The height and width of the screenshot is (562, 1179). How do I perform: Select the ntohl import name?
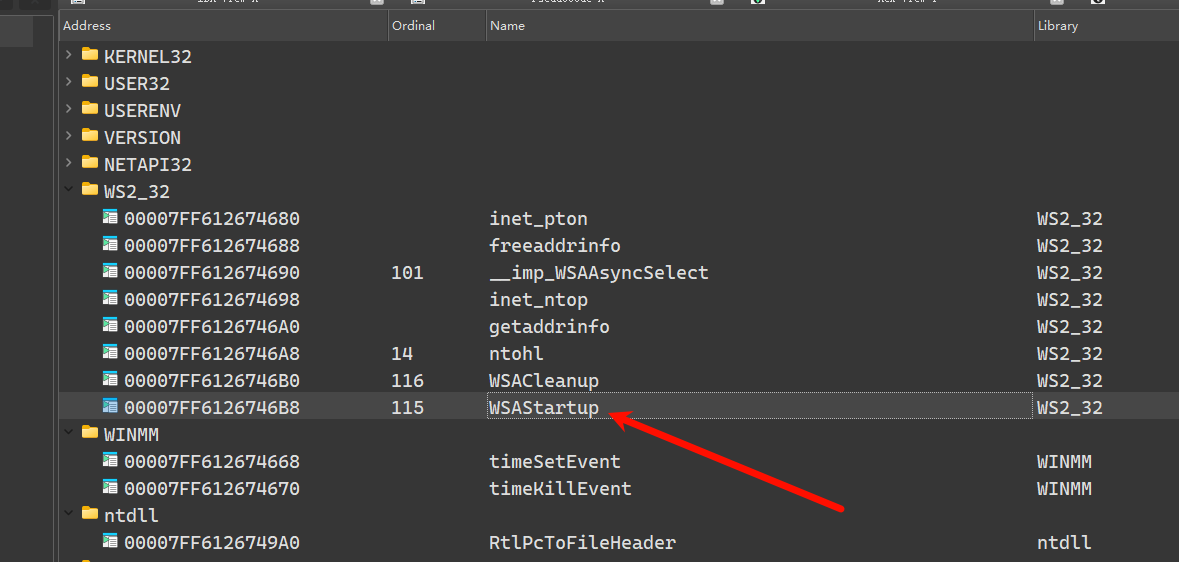(517, 354)
